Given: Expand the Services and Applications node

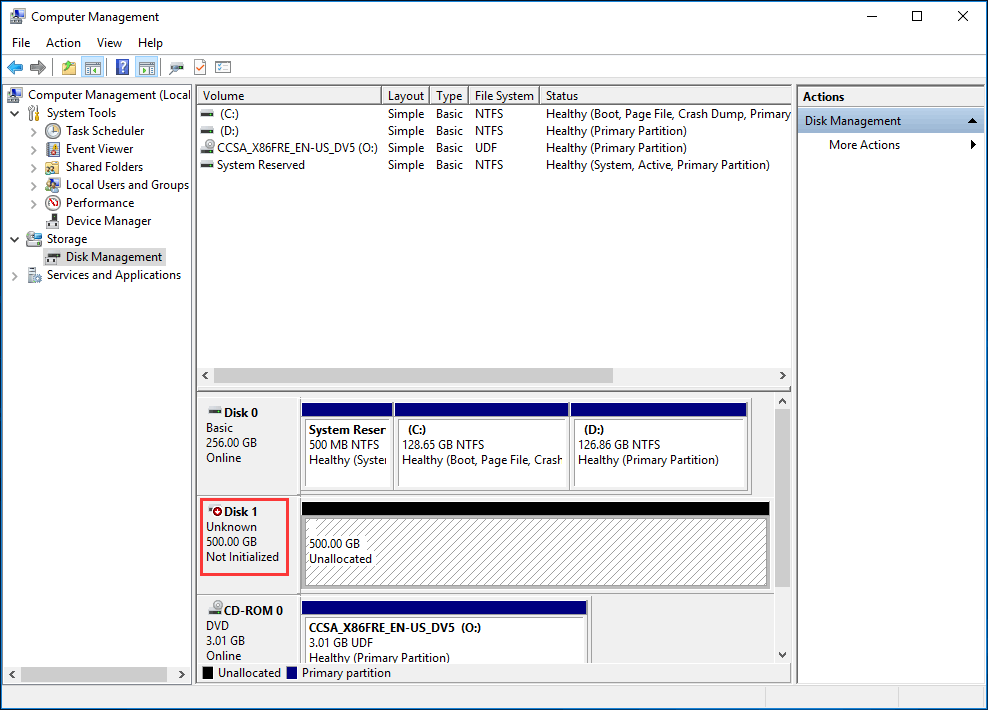Looking at the screenshot, I should [x=15, y=276].
